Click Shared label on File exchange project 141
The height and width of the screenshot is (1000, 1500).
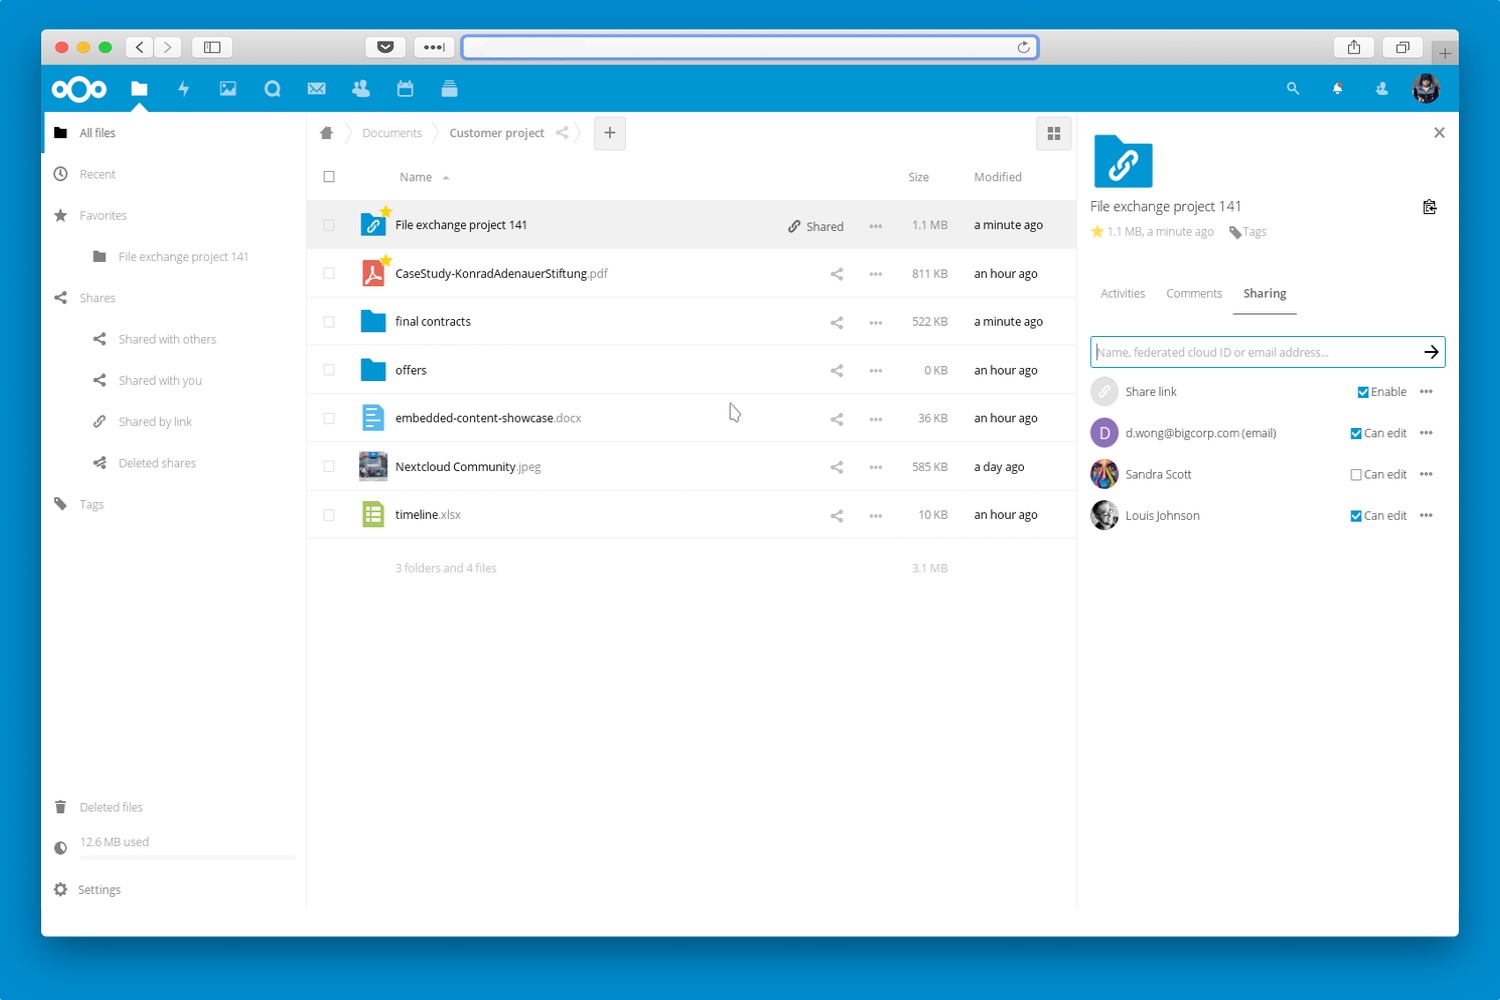coord(816,226)
